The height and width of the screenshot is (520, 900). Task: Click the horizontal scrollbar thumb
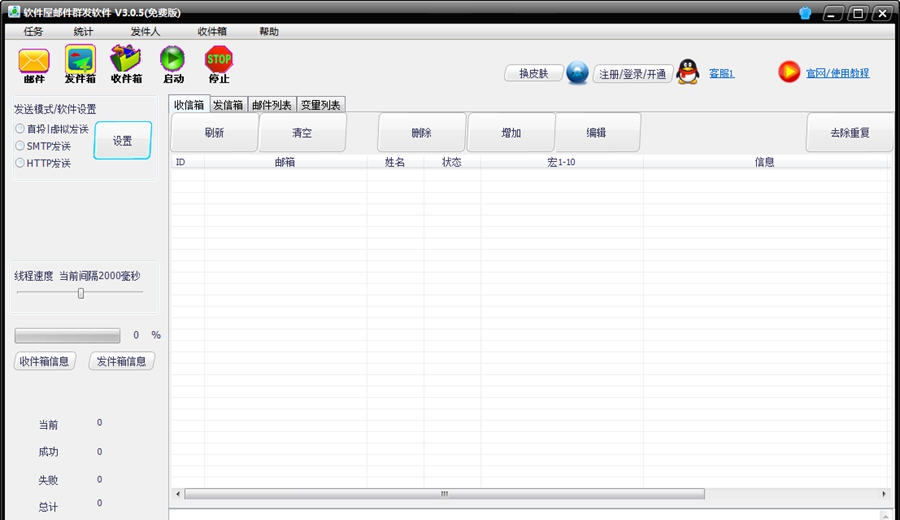pos(444,494)
